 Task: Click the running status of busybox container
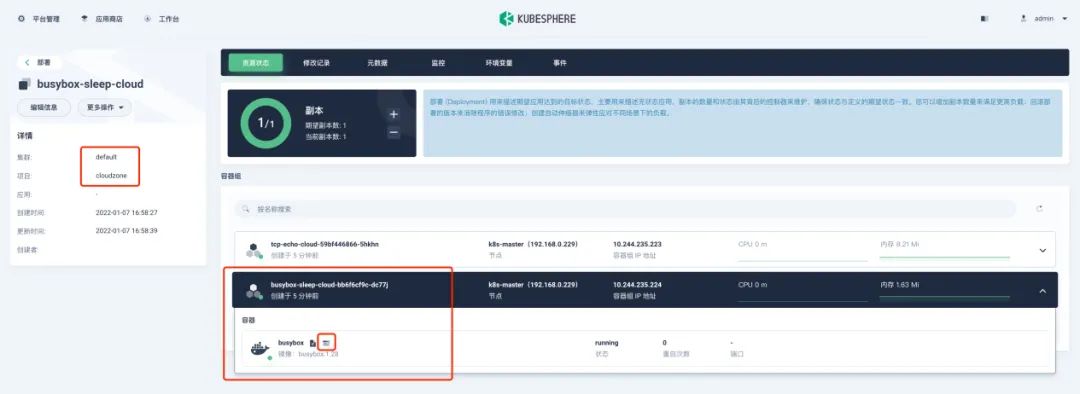click(606, 342)
